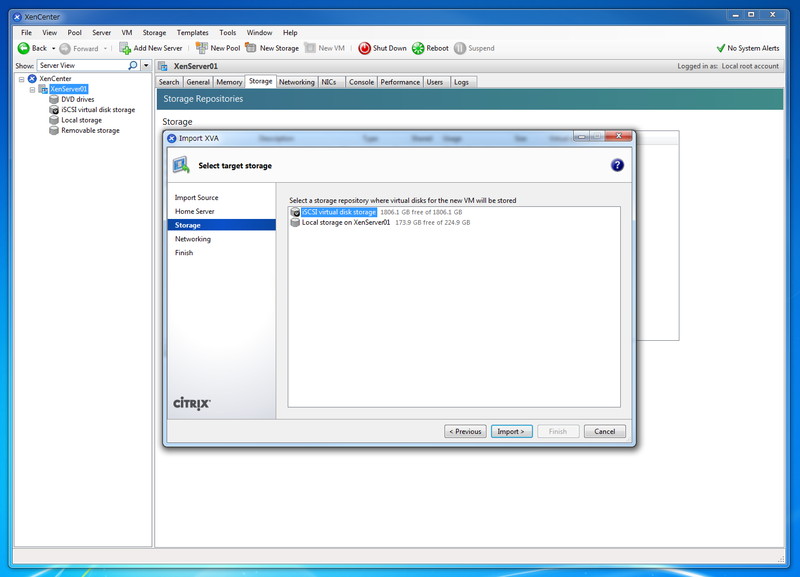Click the Previous button in wizard
The height and width of the screenshot is (577, 800).
465,432
